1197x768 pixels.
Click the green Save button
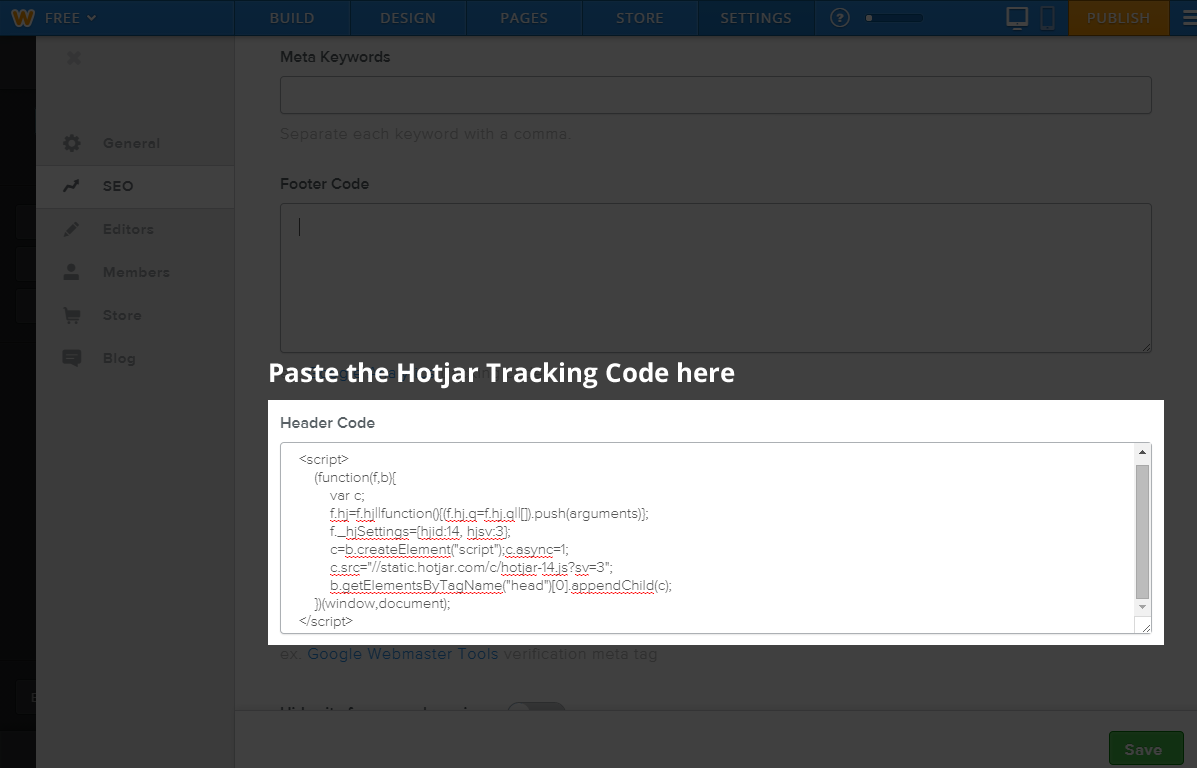tap(1146, 749)
